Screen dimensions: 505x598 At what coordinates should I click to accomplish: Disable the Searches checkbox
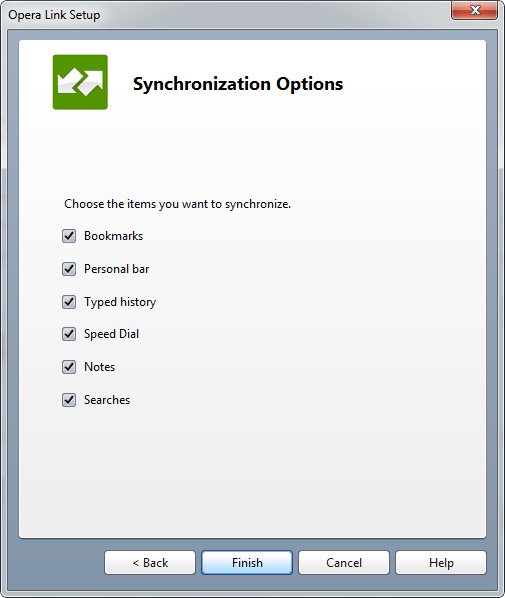(69, 400)
